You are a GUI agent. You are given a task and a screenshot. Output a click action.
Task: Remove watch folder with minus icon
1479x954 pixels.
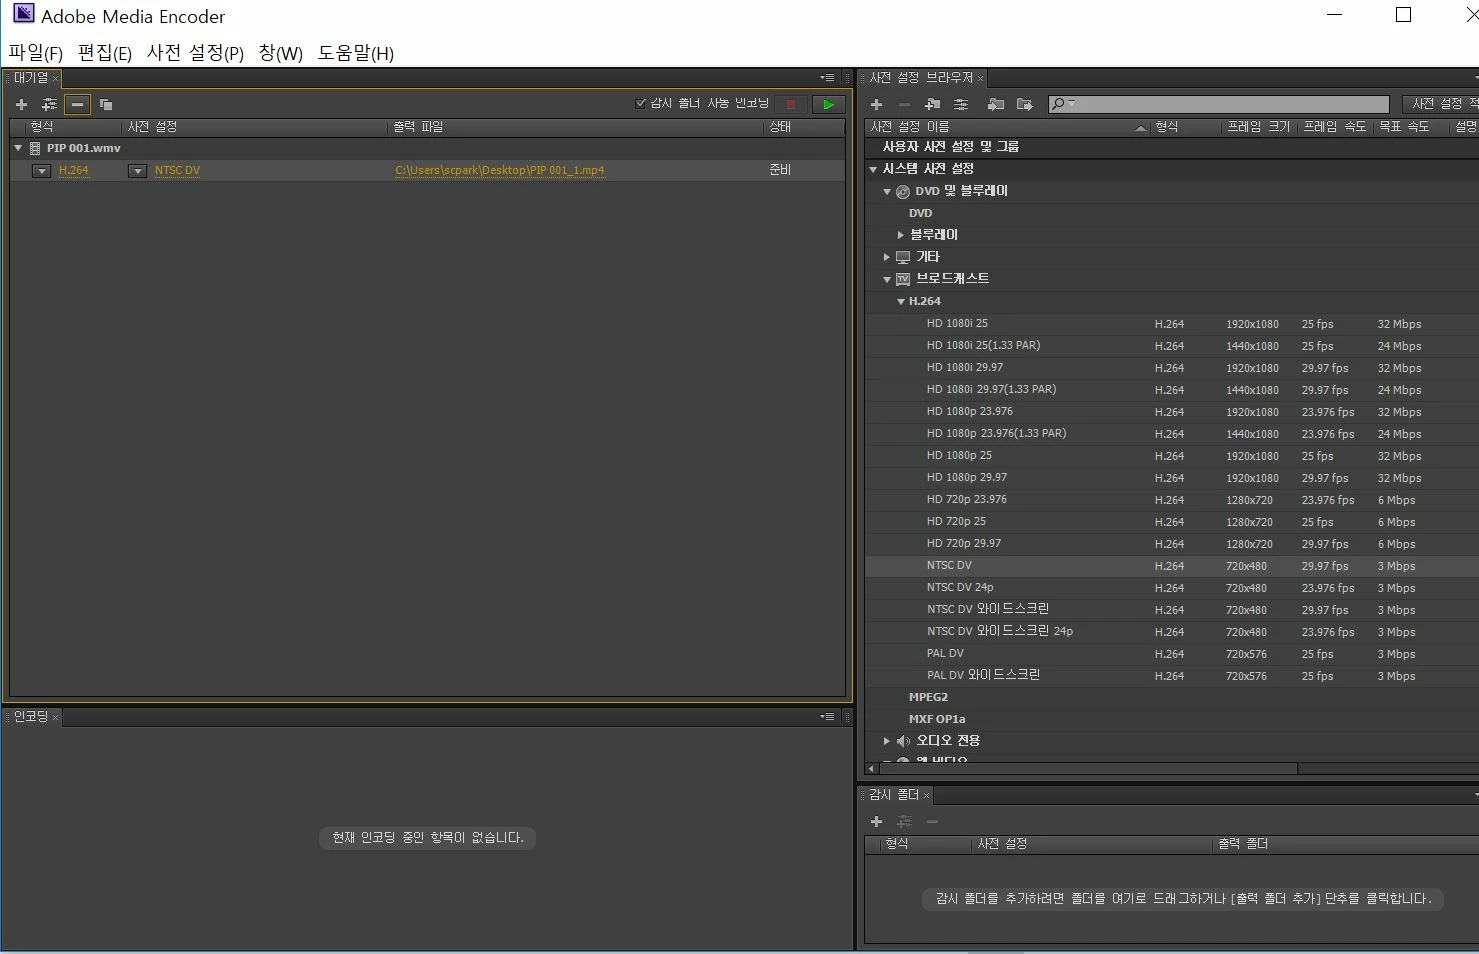coord(932,821)
